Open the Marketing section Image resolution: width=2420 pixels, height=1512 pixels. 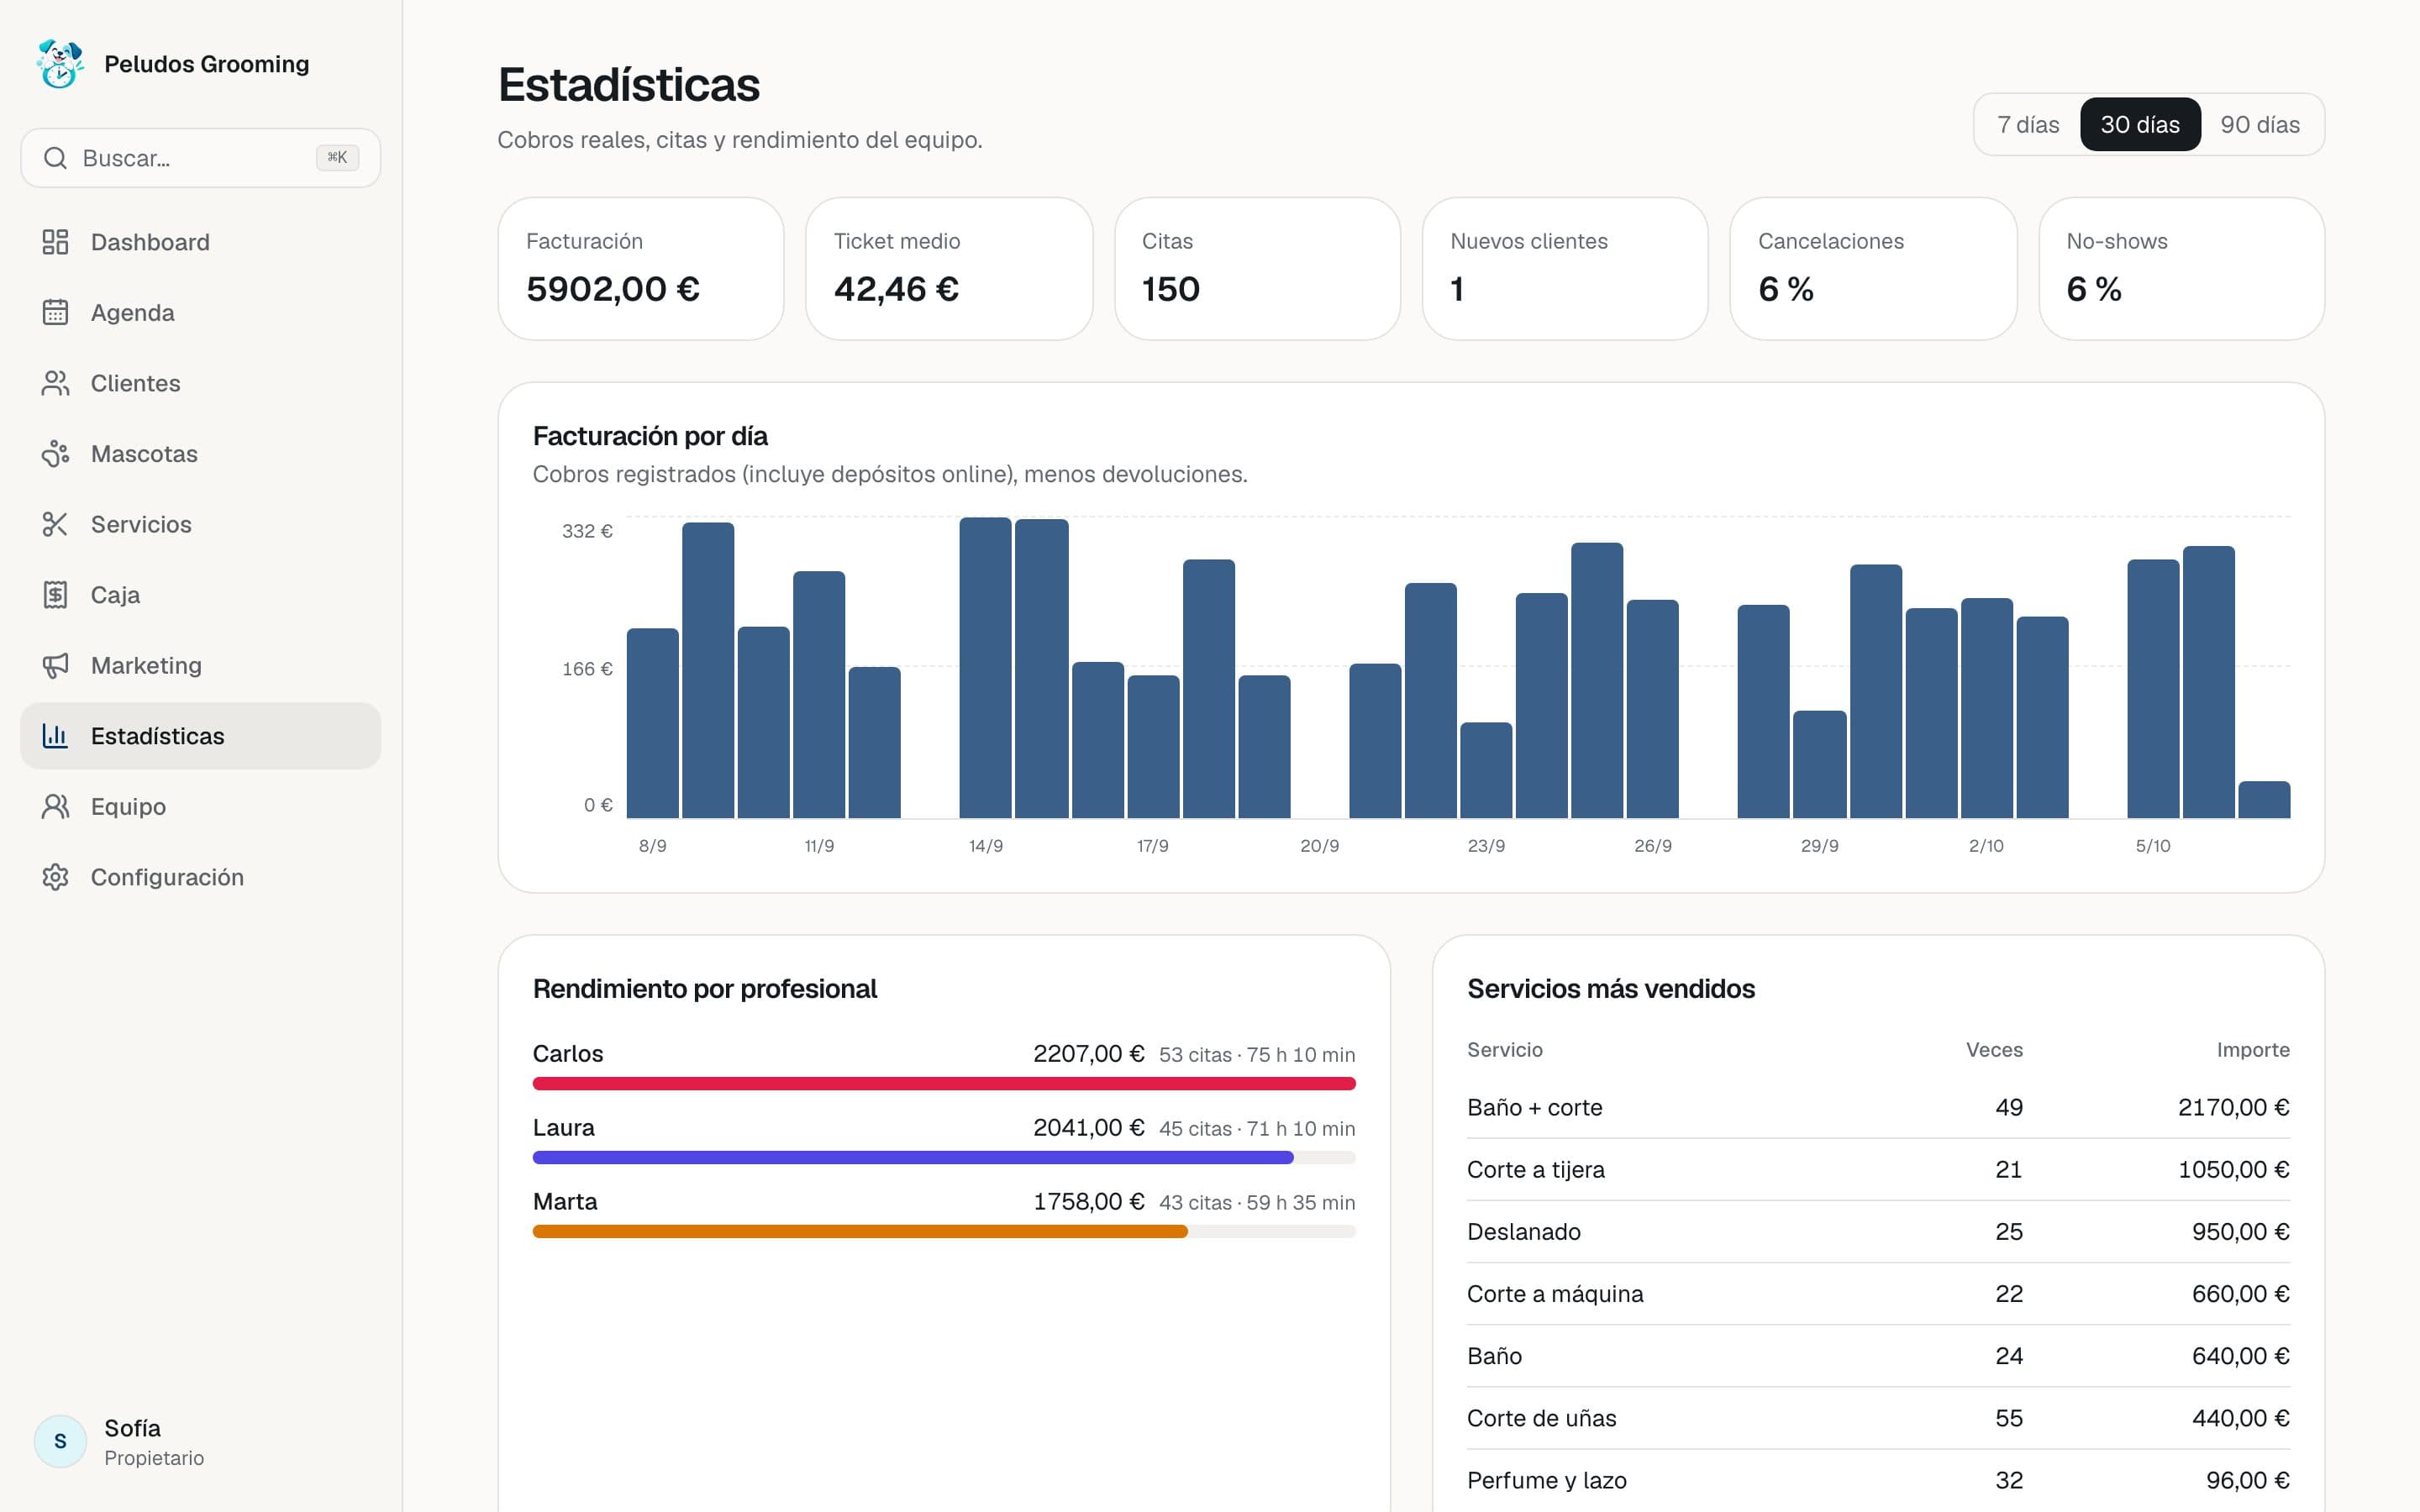click(200, 665)
